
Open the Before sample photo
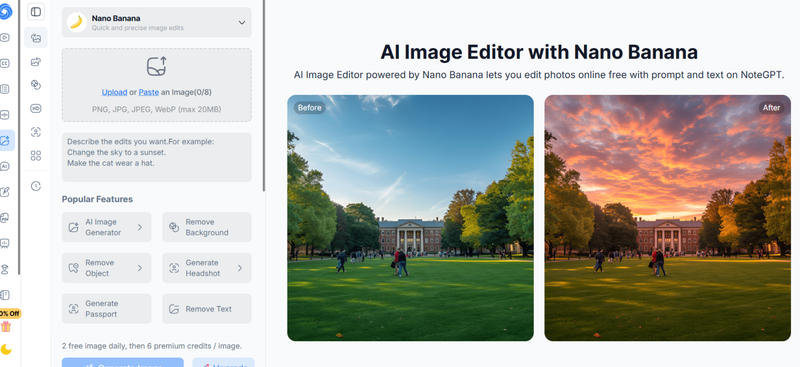pos(410,218)
